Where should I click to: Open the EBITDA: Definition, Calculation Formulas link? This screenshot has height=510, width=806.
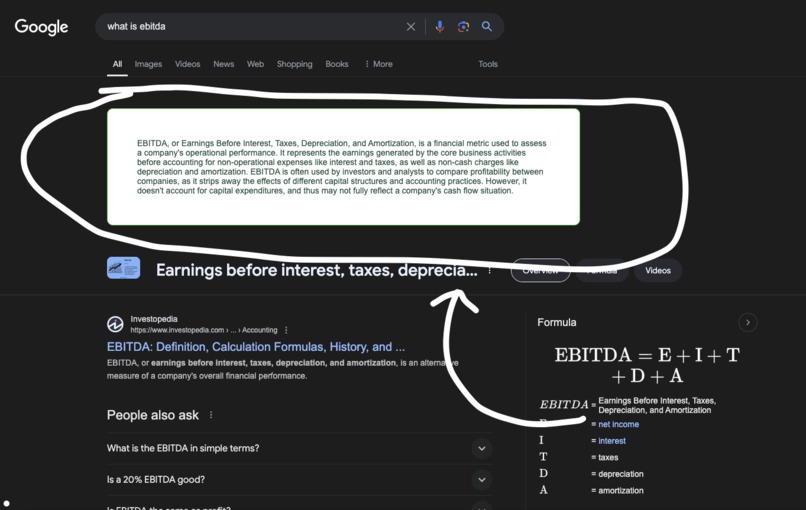click(x=256, y=347)
